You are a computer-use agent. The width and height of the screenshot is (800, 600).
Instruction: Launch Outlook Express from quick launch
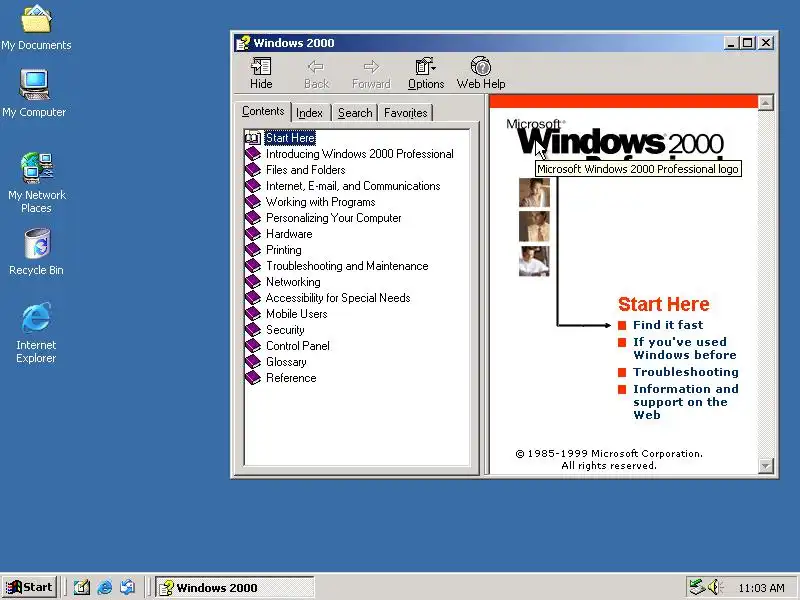128,588
